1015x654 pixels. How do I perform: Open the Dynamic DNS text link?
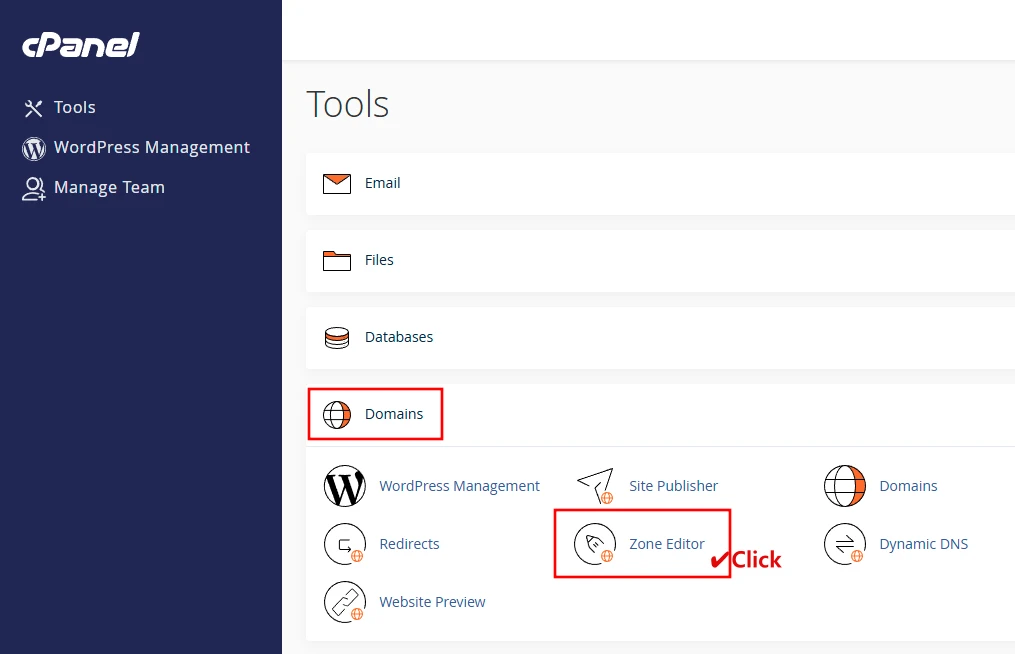coord(923,544)
